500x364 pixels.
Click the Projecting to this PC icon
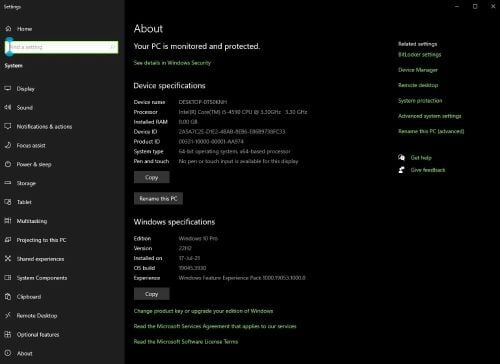coord(8,240)
